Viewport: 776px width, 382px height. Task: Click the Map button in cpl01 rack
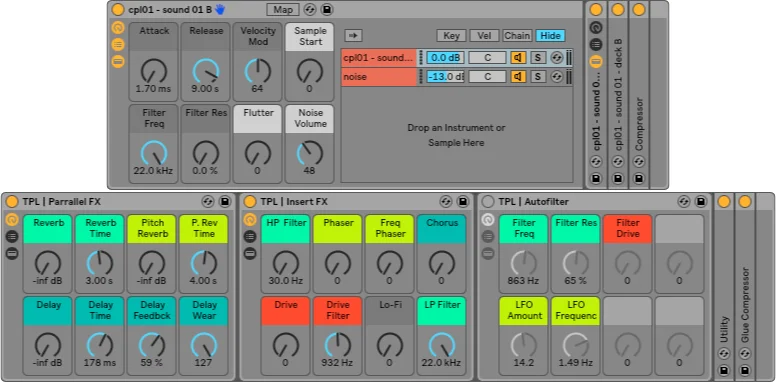(x=283, y=9)
